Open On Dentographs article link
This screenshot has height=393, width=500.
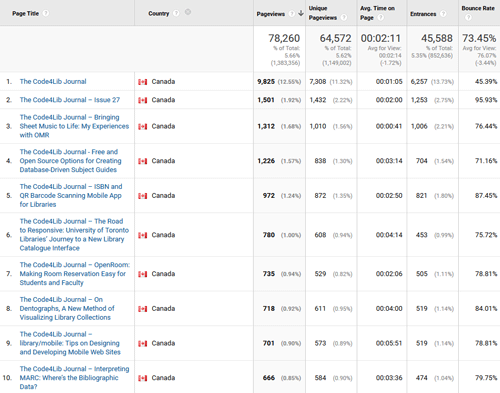point(67,308)
